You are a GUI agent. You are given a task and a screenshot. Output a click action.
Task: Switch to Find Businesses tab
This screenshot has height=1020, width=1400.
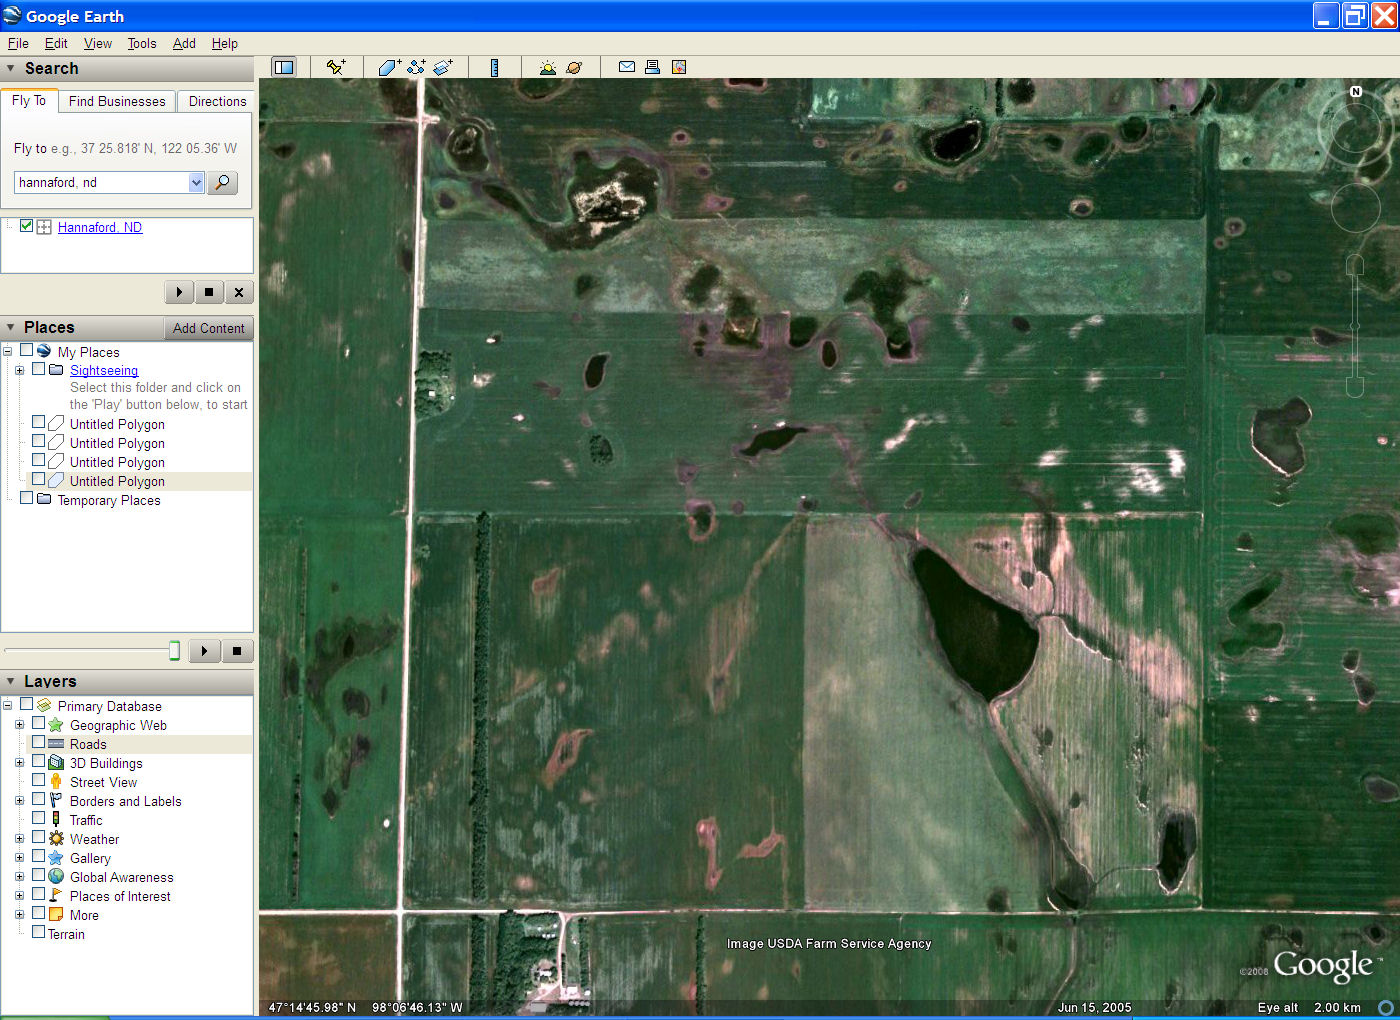pos(117,101)
